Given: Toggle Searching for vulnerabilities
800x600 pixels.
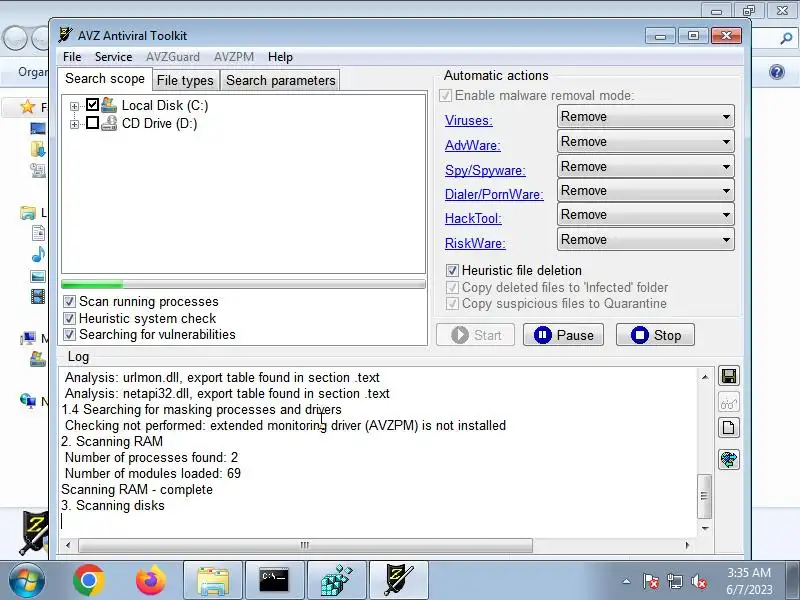Looking at the screenshot, I should click(x=69, y=335).
